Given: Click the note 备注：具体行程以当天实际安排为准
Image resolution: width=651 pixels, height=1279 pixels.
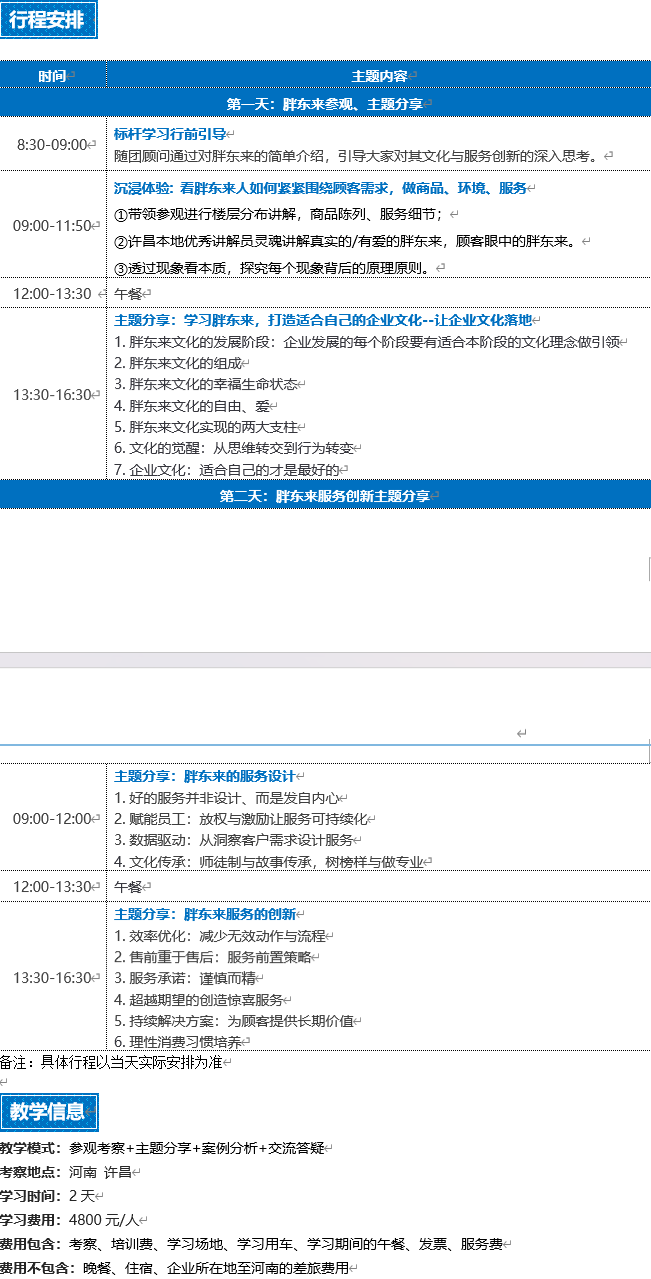Looking at the screenshot, I should (x=111, y=1062).
